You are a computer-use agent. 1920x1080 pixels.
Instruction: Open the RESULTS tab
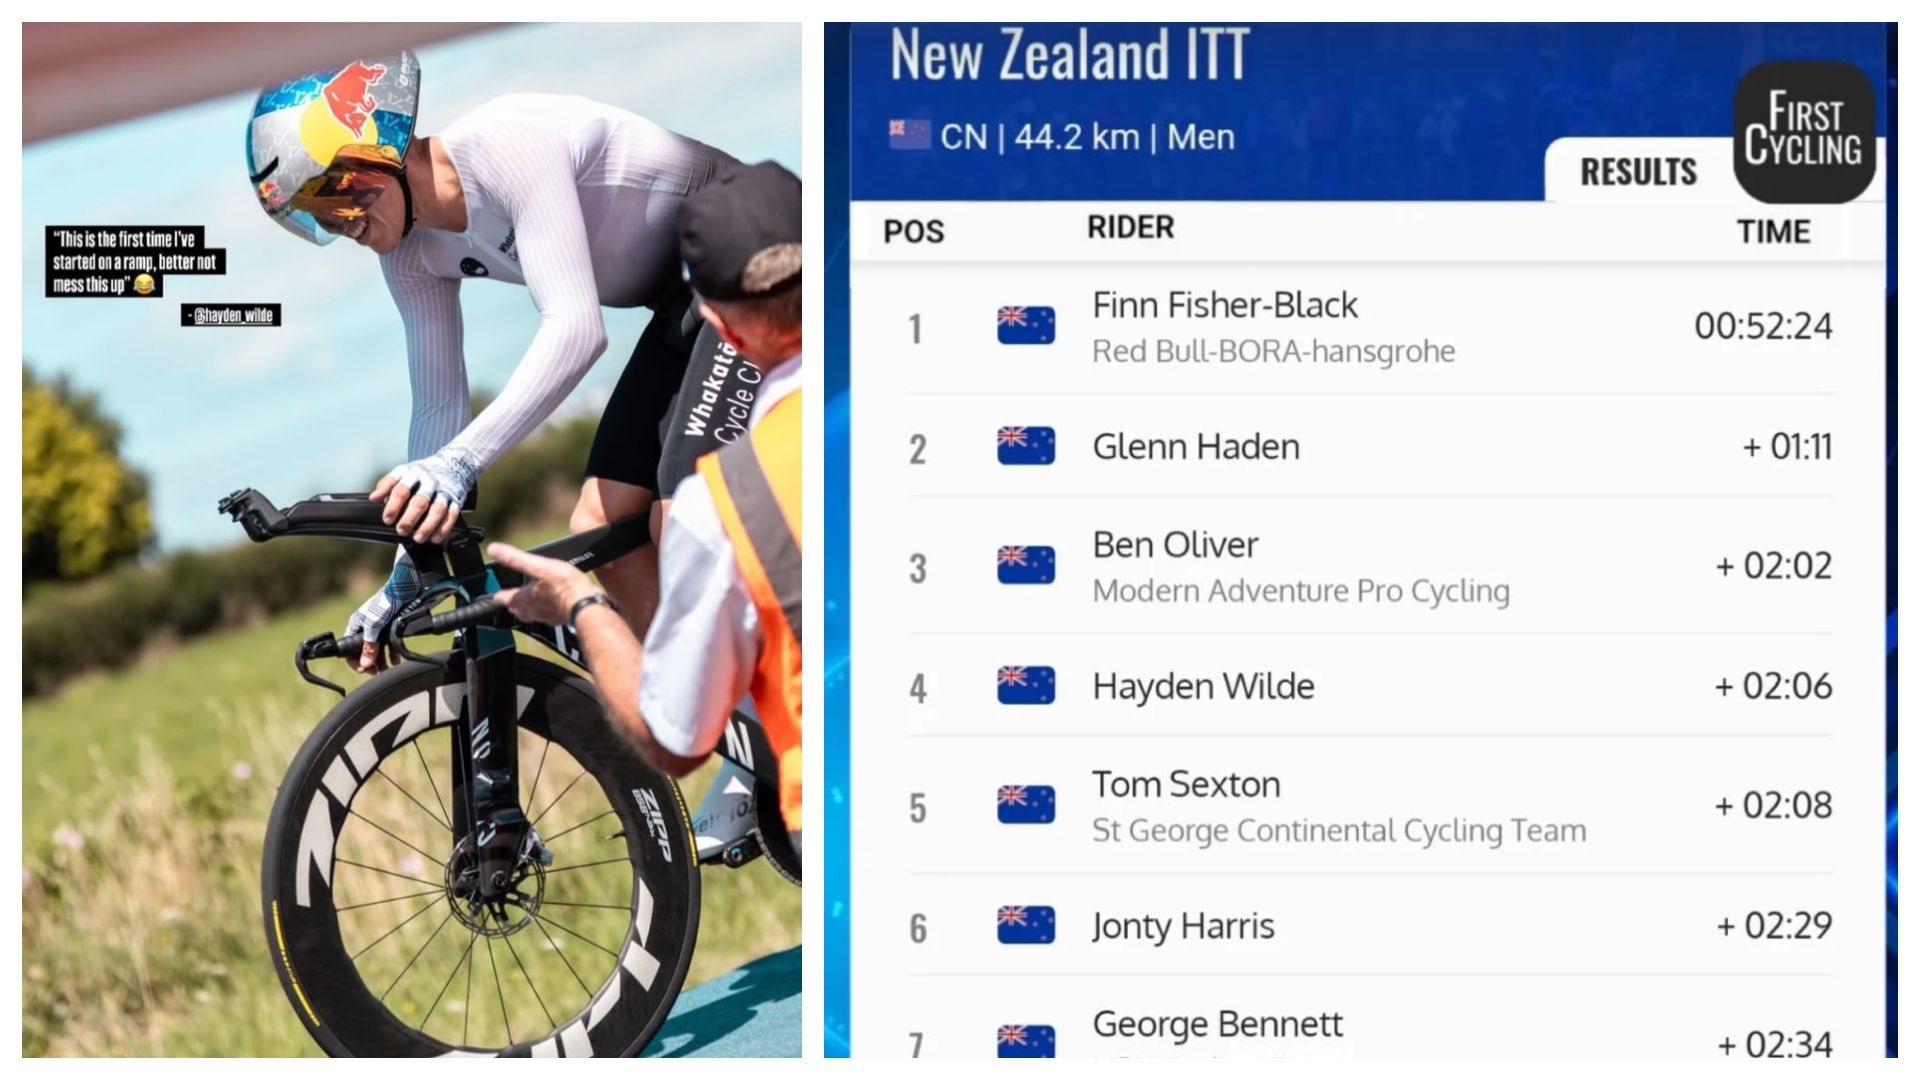1638,172
